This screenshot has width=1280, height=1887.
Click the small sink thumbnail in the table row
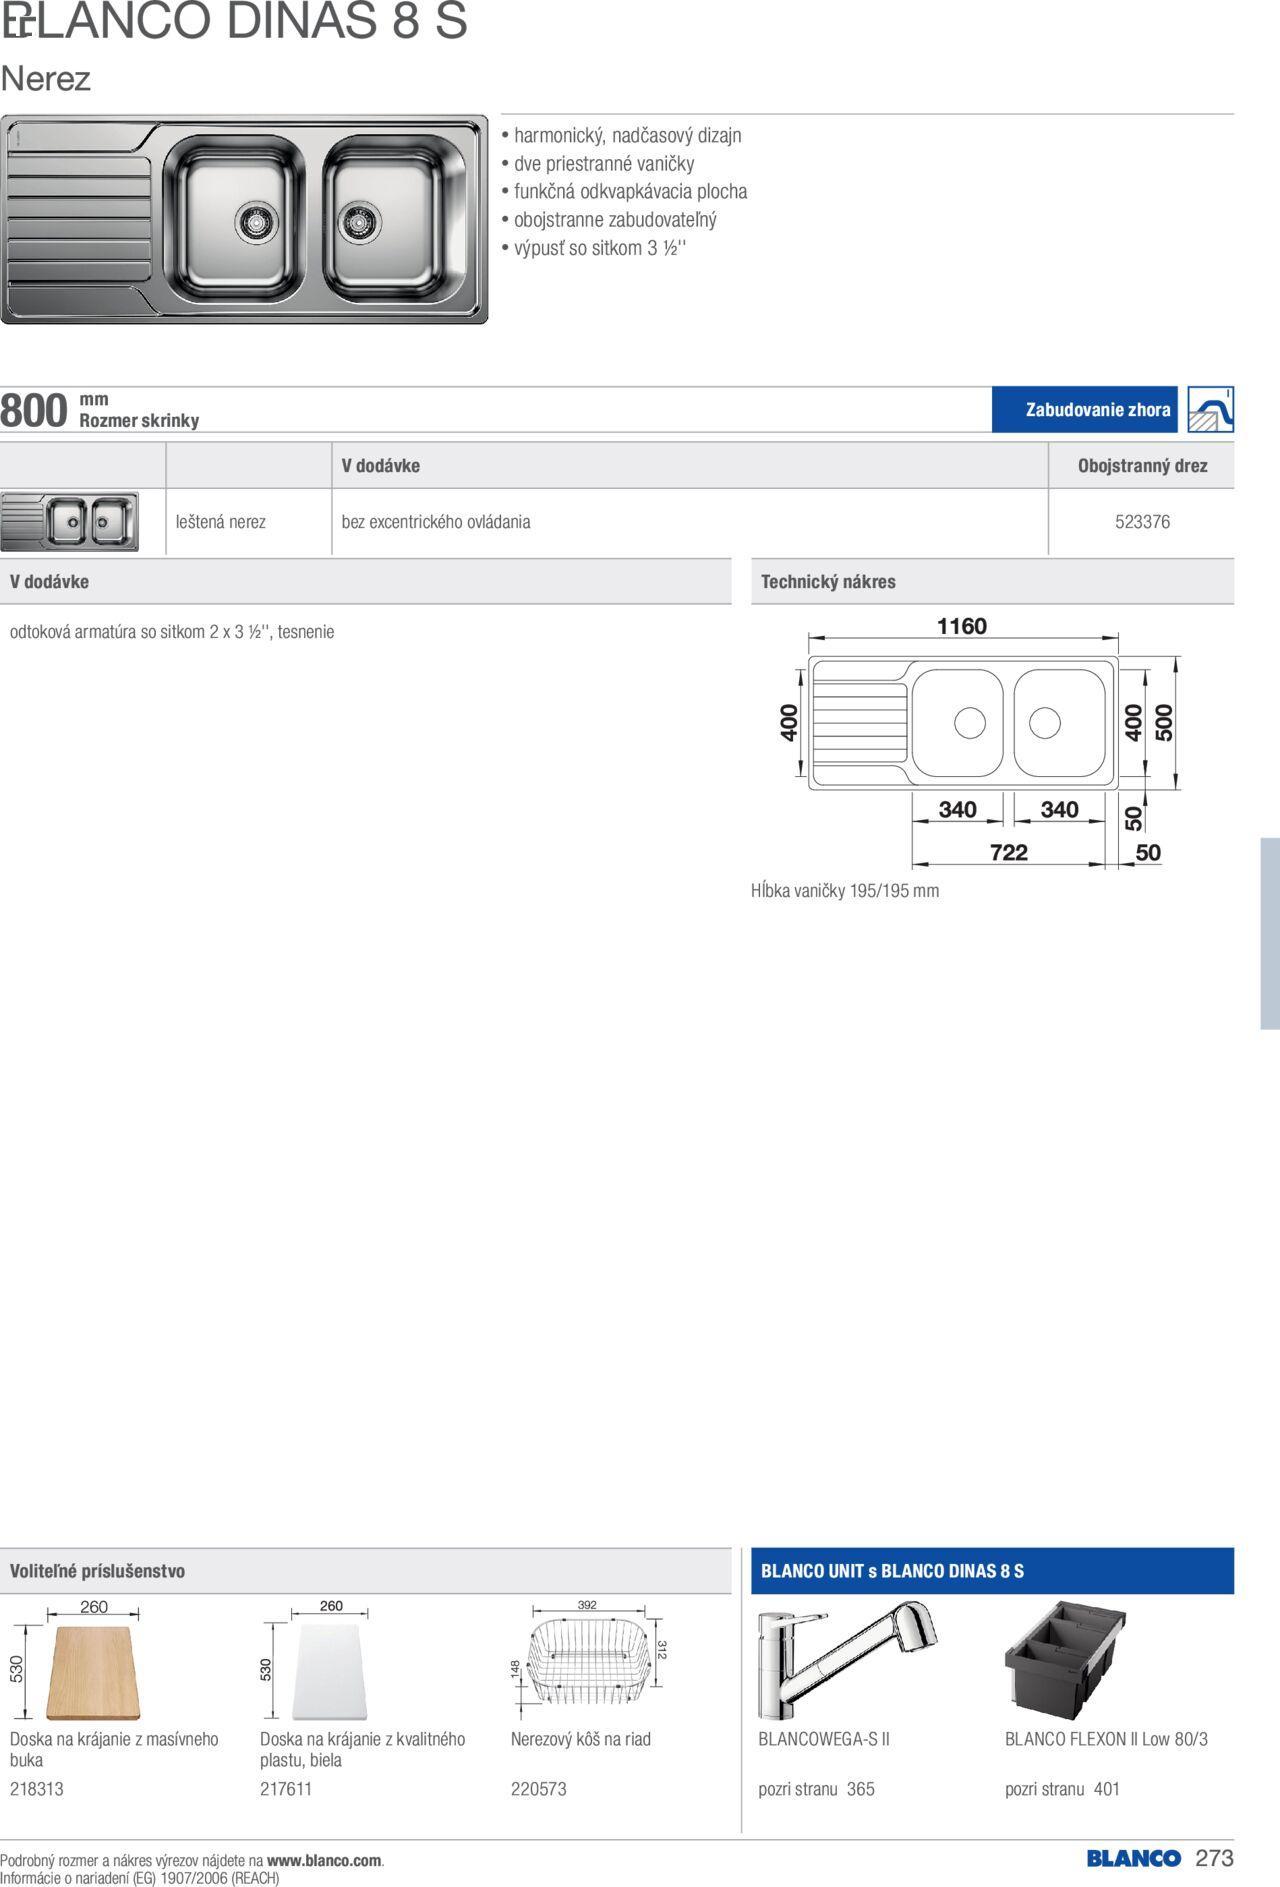pos(70,522)
